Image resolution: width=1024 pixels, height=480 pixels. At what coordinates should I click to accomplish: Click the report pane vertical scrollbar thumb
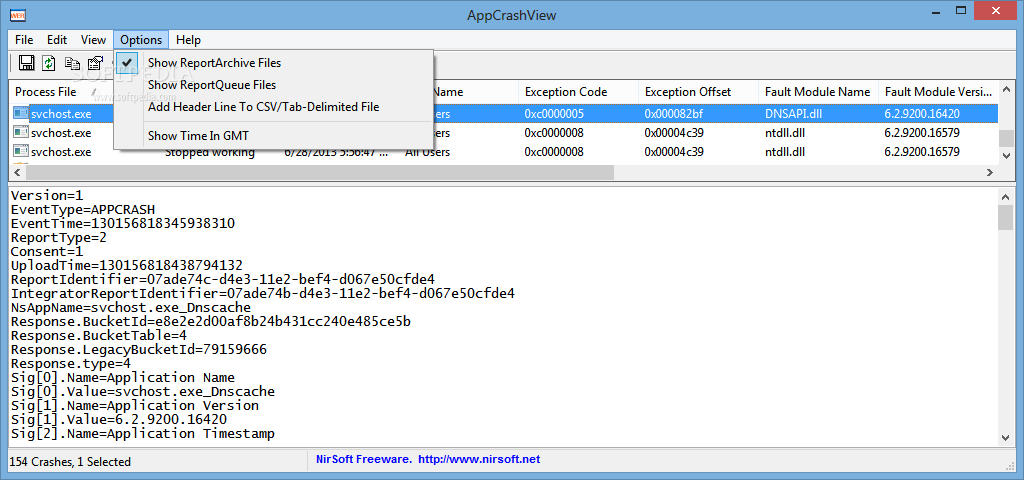point(1006,217)
